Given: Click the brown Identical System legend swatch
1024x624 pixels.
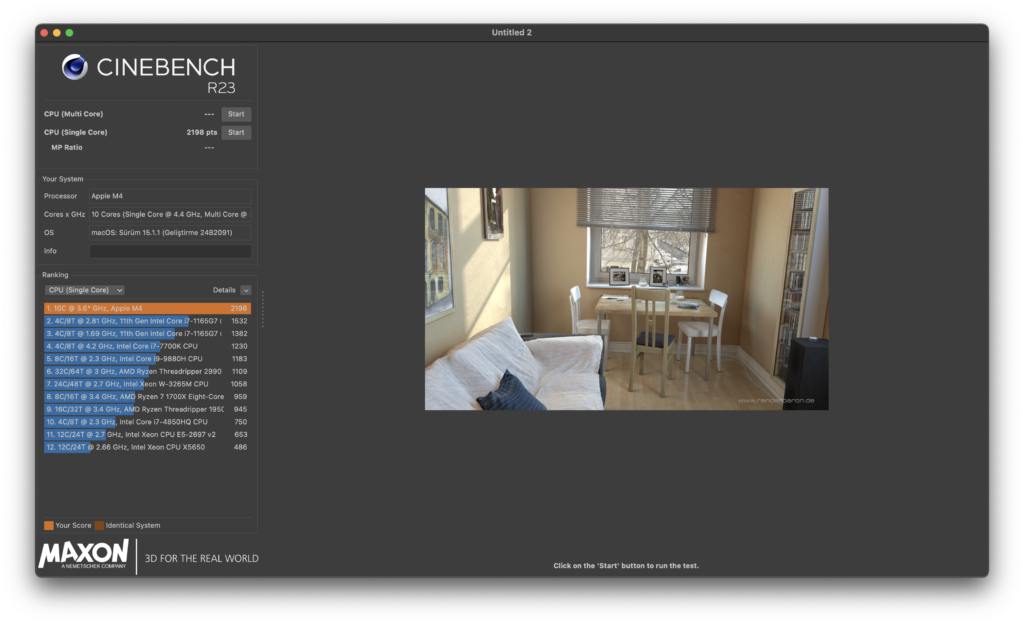Looking at the screenshot, I should pyautogui.click(x=99, y=525).
